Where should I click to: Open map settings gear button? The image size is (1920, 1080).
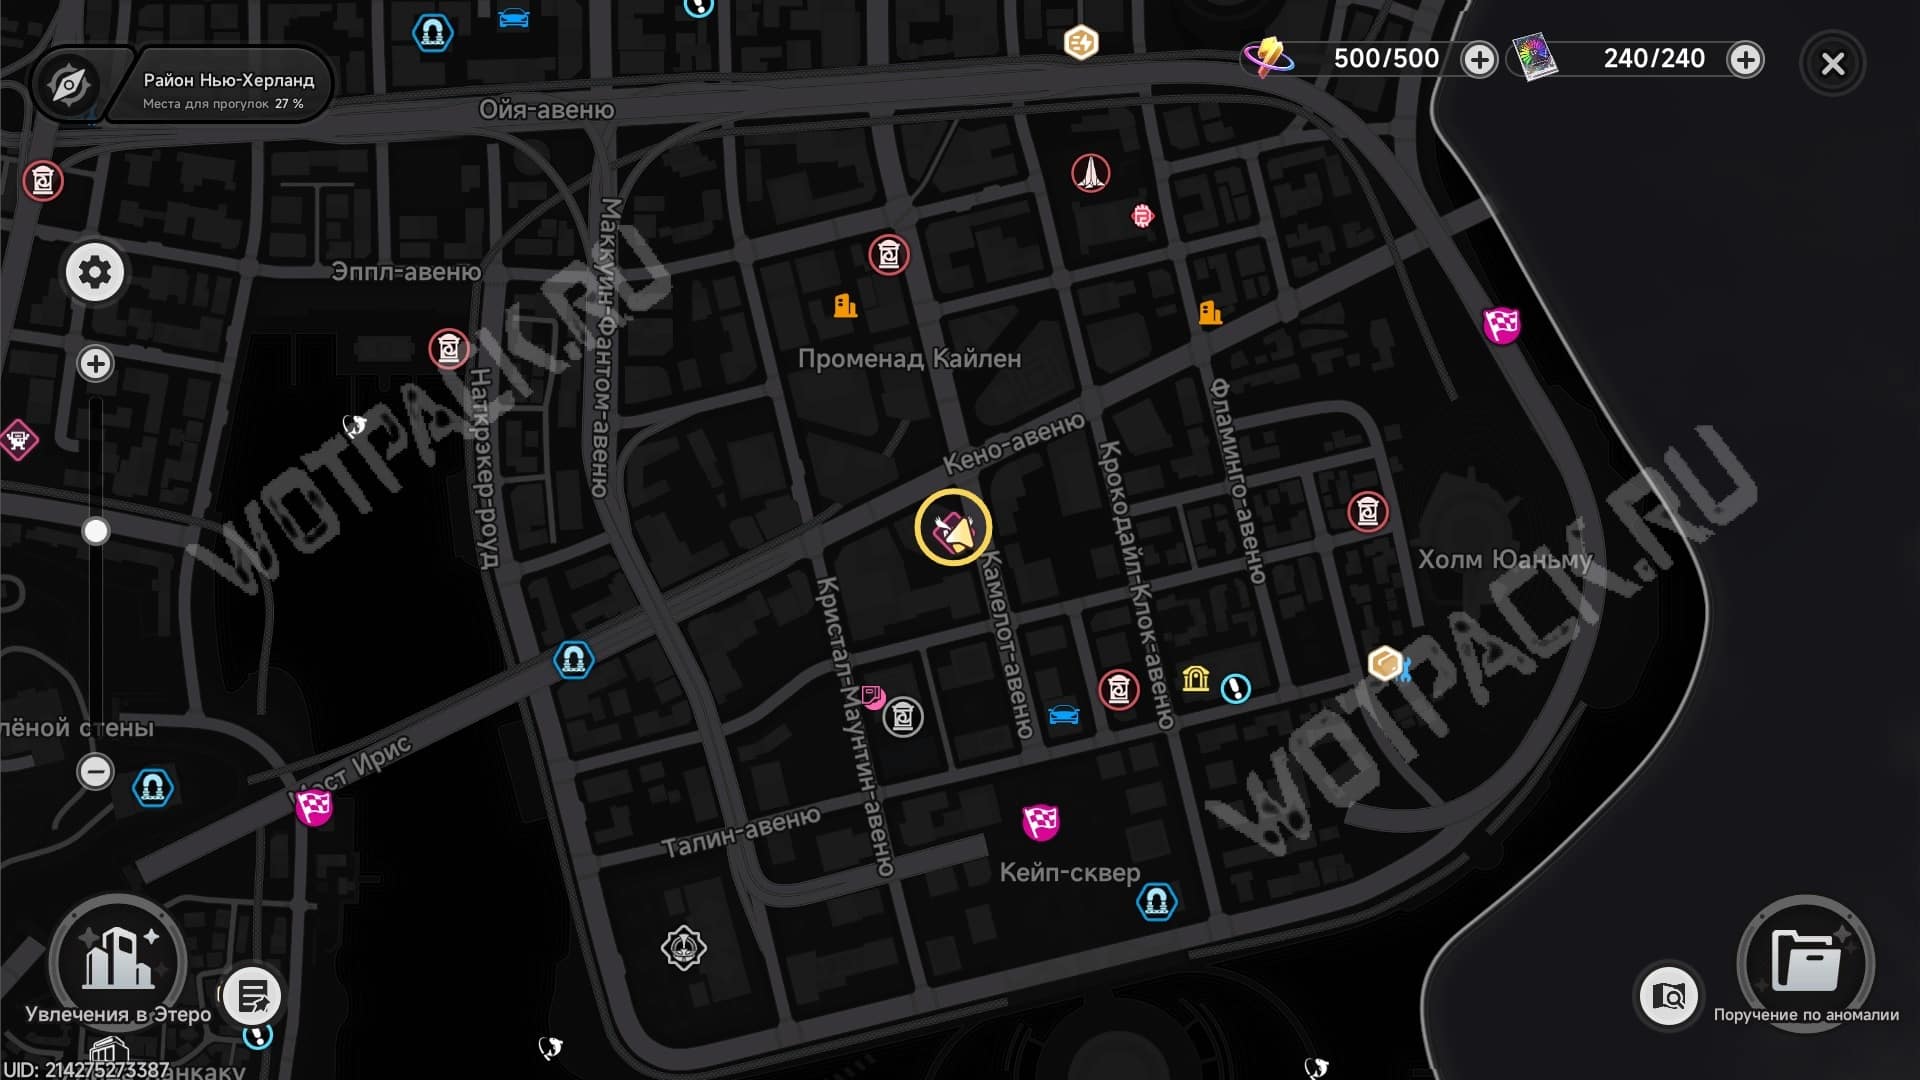click(x=95, y=272)
